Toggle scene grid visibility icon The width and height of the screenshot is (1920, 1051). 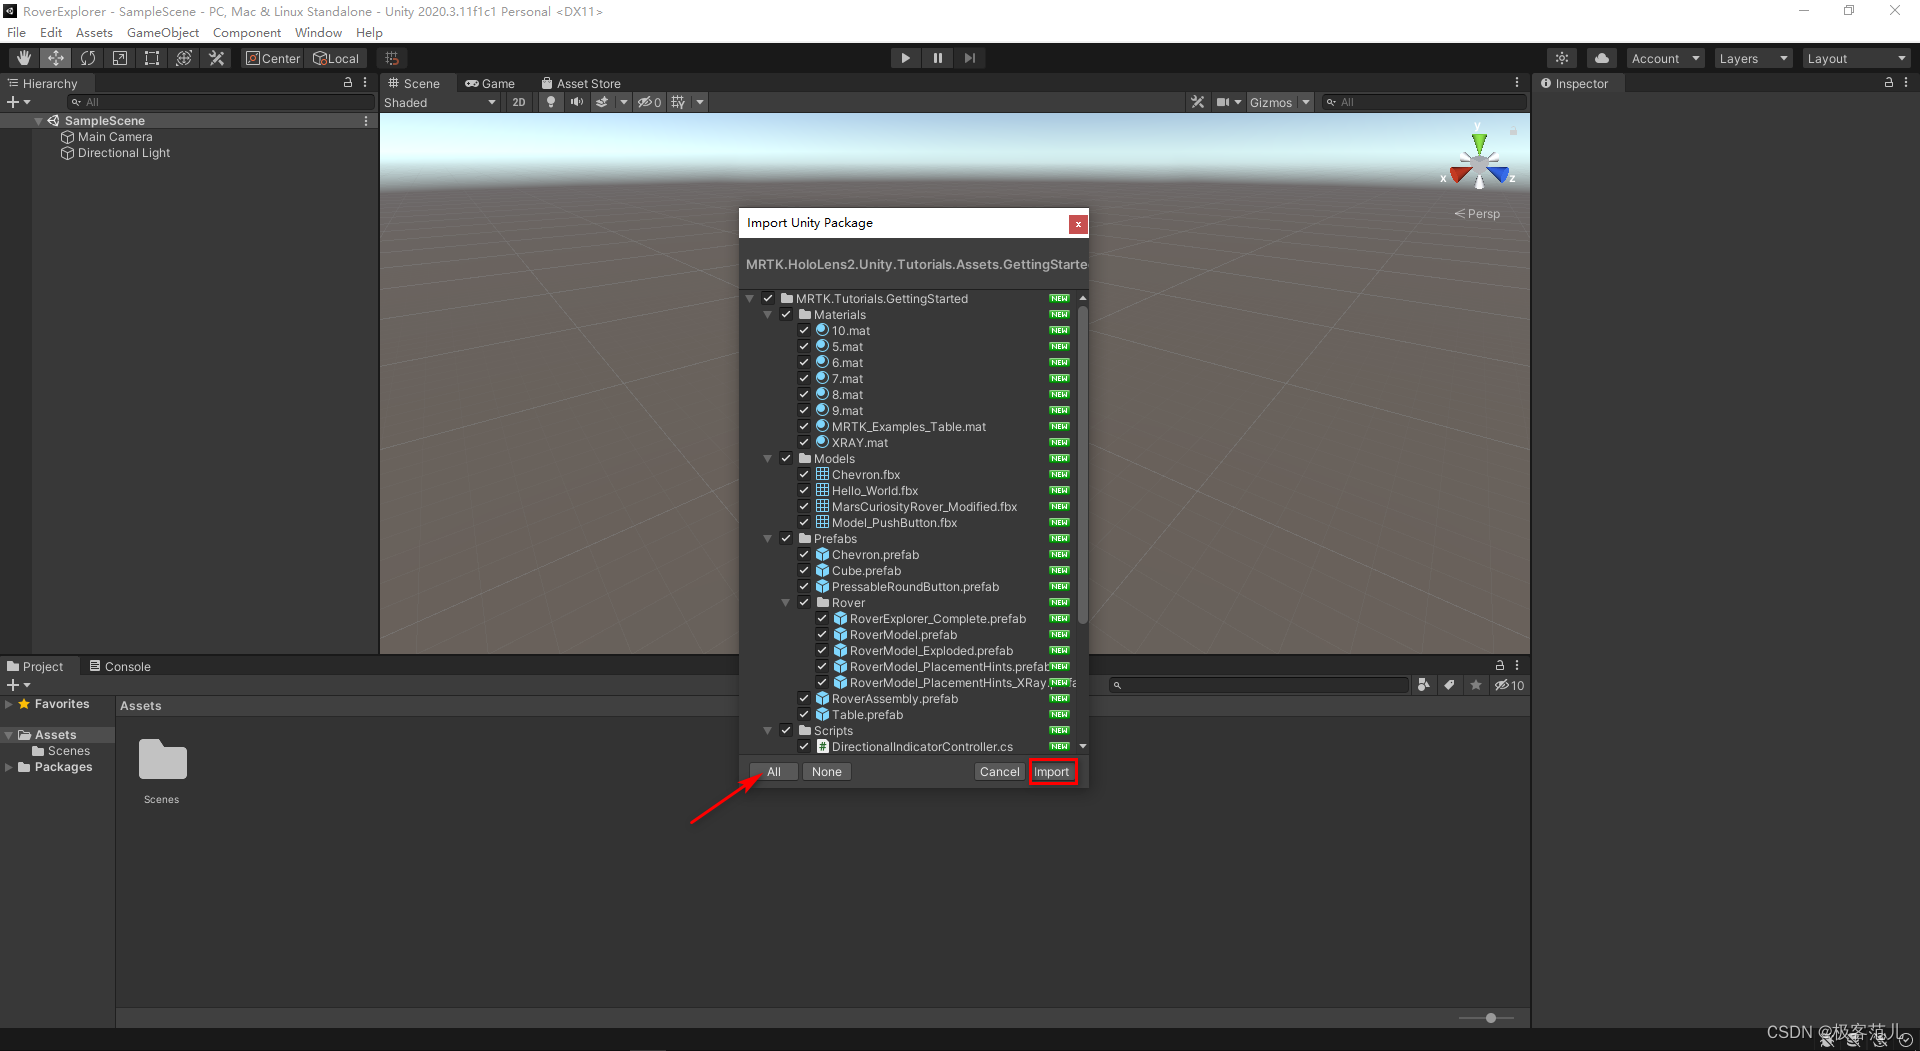[678, 102]
